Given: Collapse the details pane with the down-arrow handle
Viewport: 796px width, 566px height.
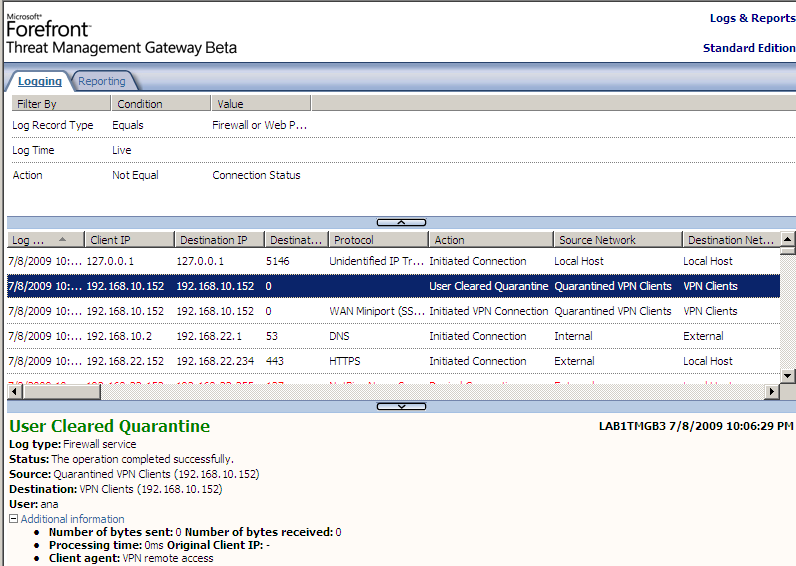Looking at the screenshot, I should 401,407.
